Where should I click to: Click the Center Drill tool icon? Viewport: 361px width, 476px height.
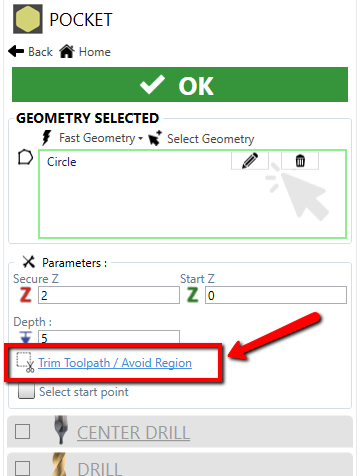[61, 430]
